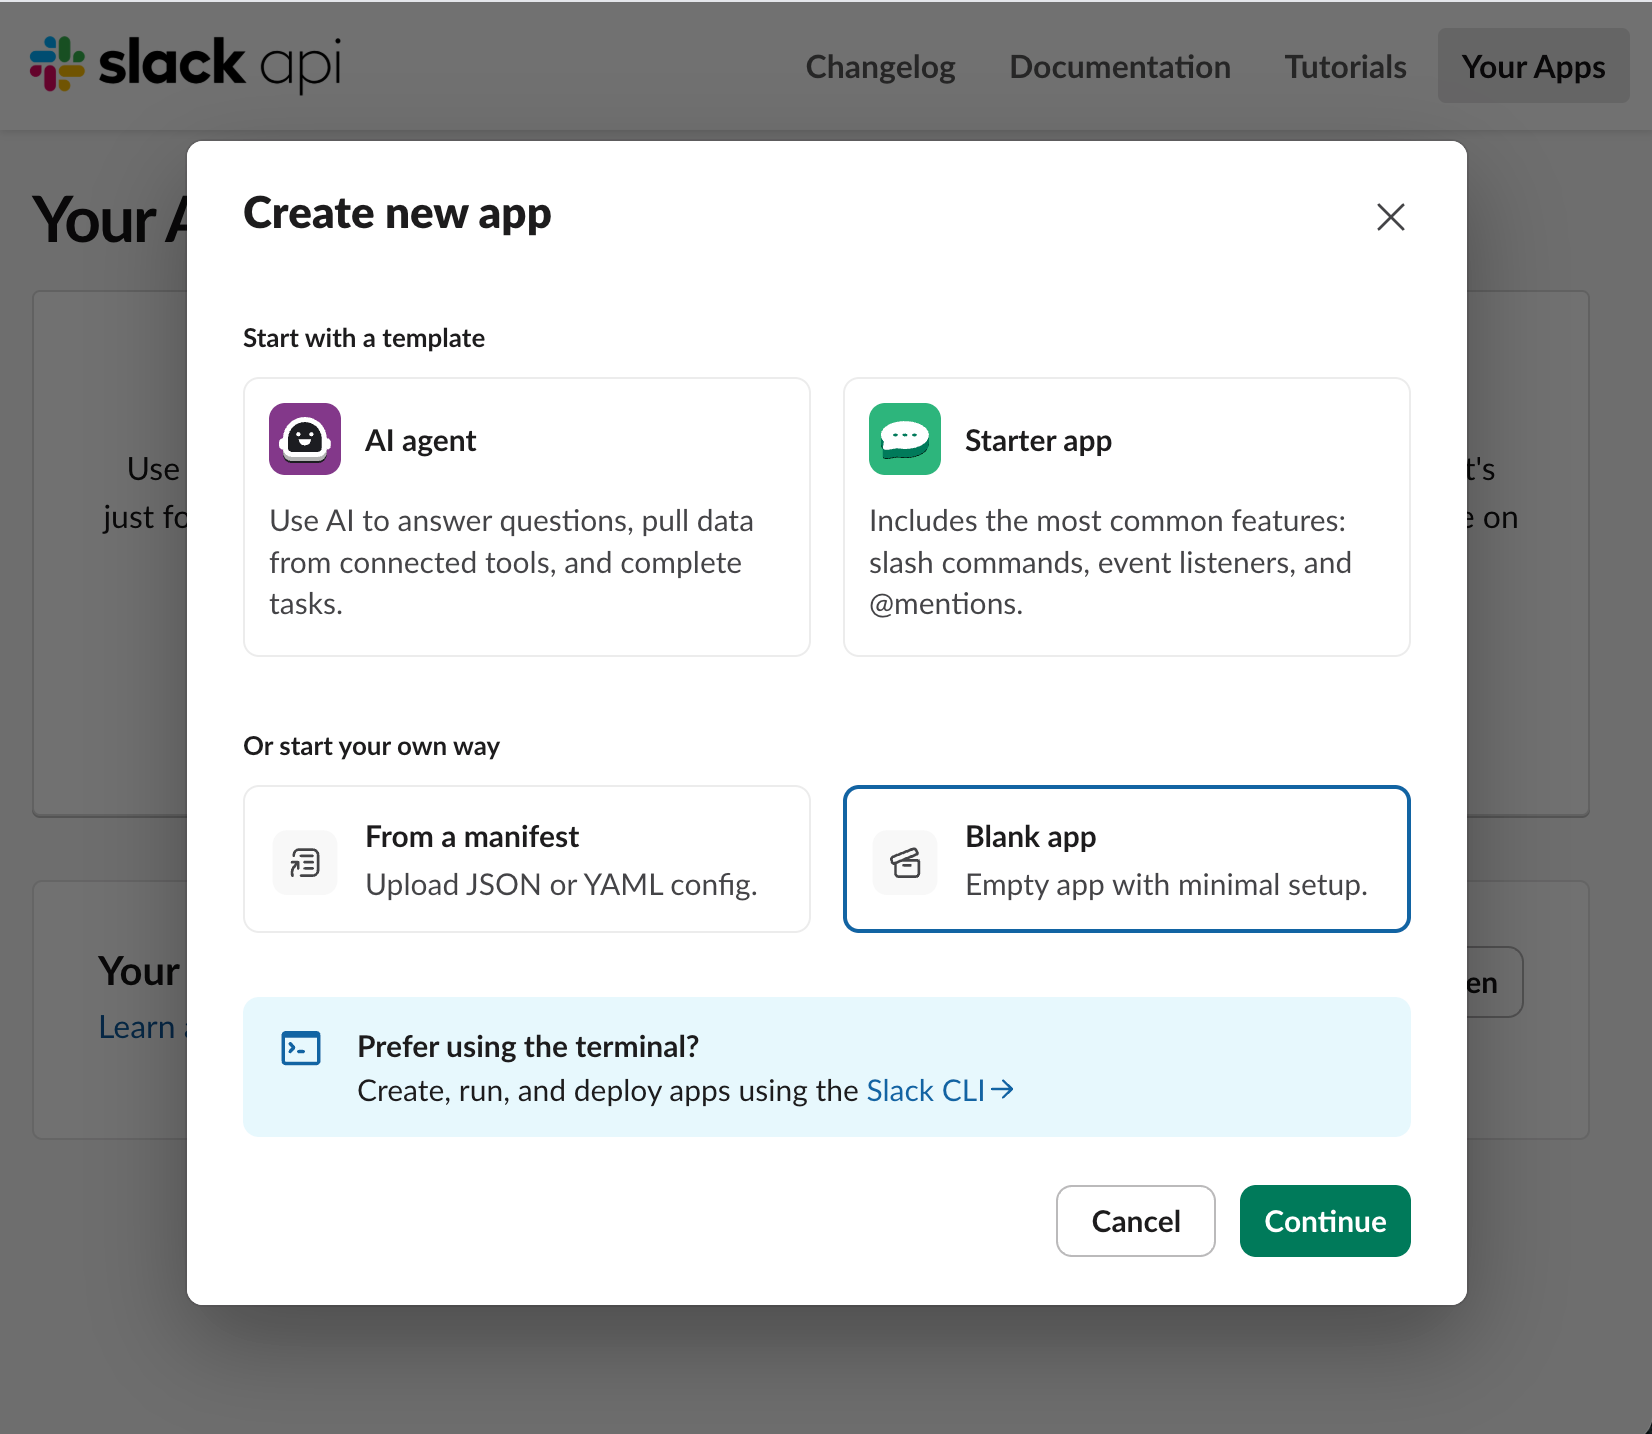Open the Documentation page
The height and width of the screenshot is (1434, 1652).
tap(1120, 66)
